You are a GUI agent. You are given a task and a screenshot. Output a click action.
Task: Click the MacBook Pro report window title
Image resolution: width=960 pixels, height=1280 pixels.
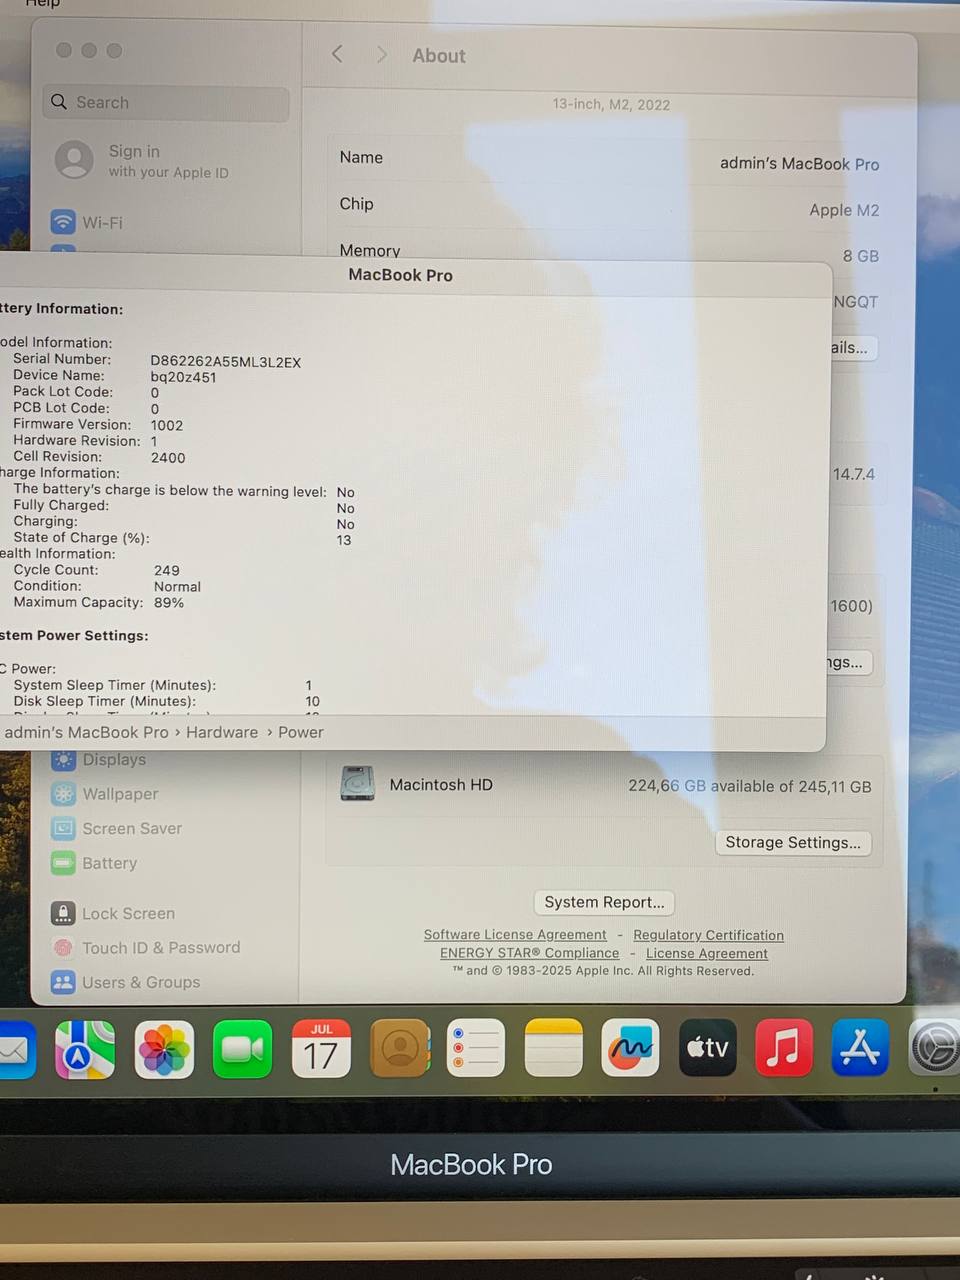tap(400, 275)
